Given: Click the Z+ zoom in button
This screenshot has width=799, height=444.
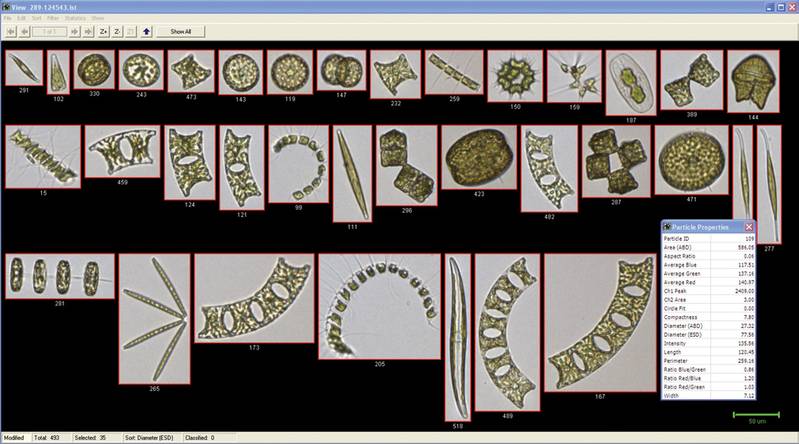Looking at the screenshot, I should 103,32.
